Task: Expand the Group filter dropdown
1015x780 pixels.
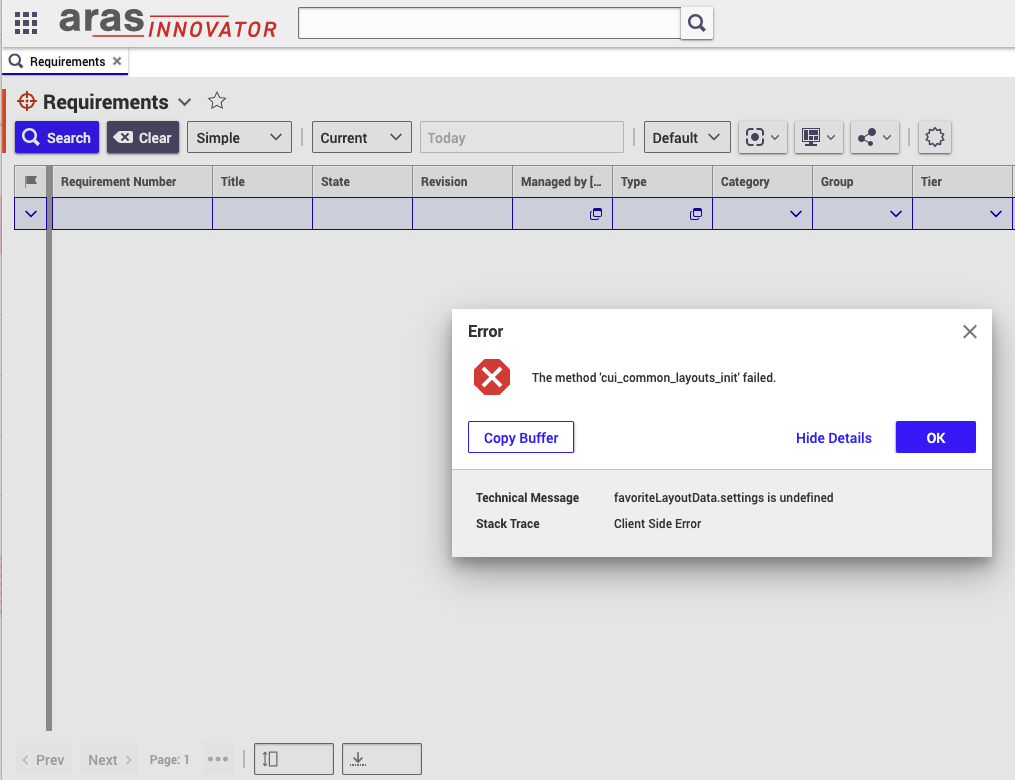Action: coord(896,214)
